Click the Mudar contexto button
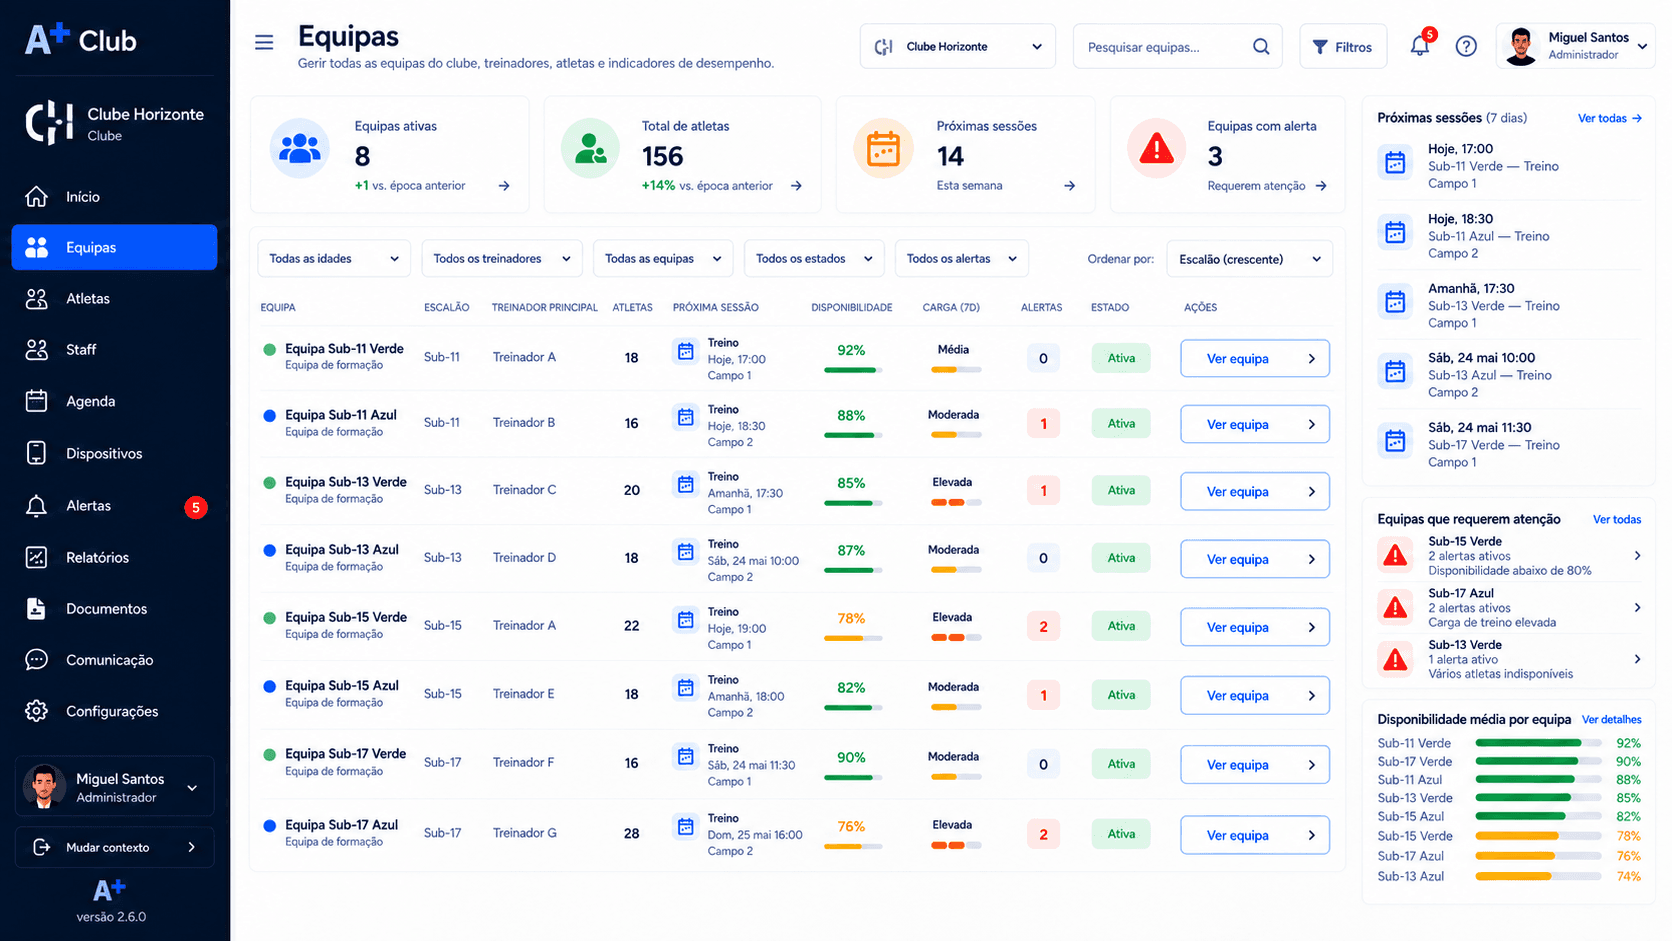The image size is (1672, 941). [114, 847]
